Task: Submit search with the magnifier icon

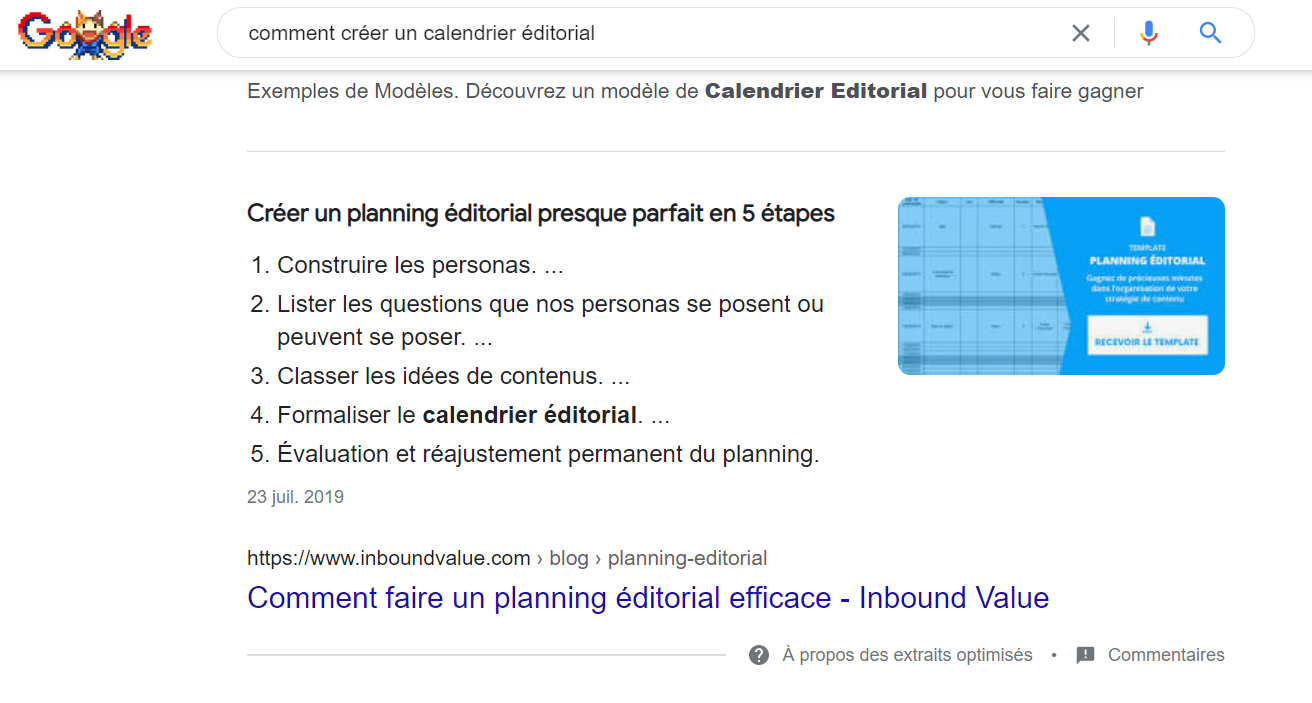Action: click(x=1210, y=33)
